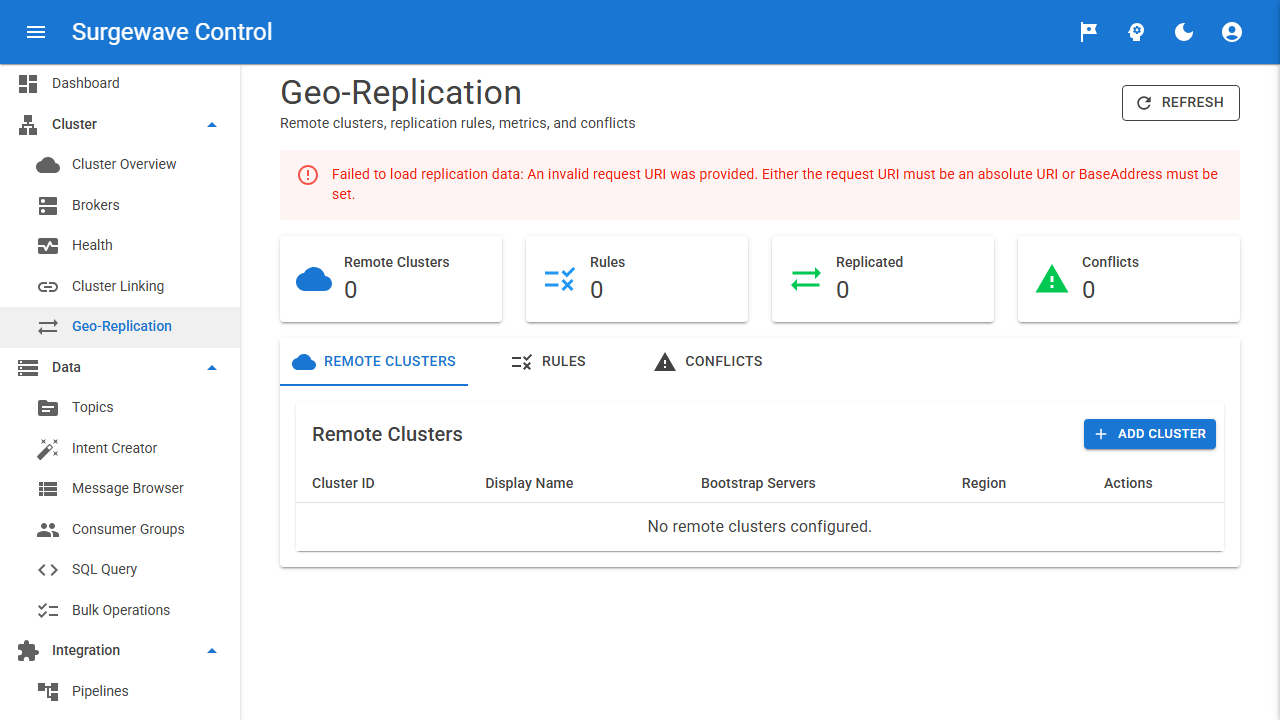Click the Add Cluster button
The image size is (1280, 720).
[1150, 434]
